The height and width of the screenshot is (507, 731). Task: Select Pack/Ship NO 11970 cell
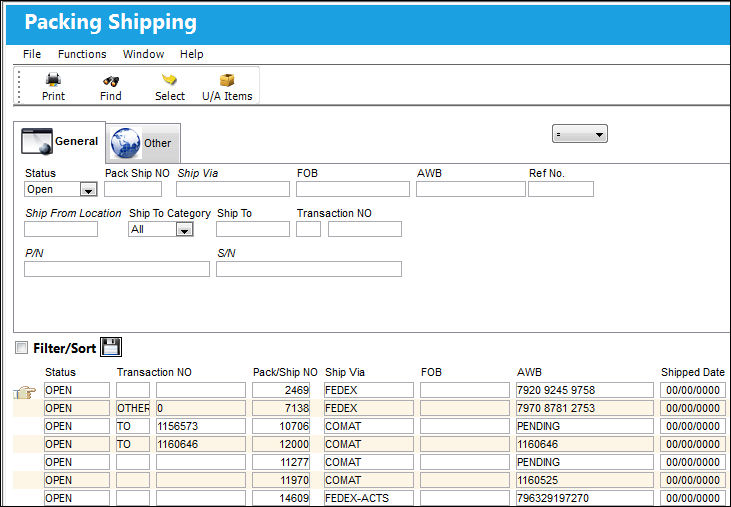(281, 480)
